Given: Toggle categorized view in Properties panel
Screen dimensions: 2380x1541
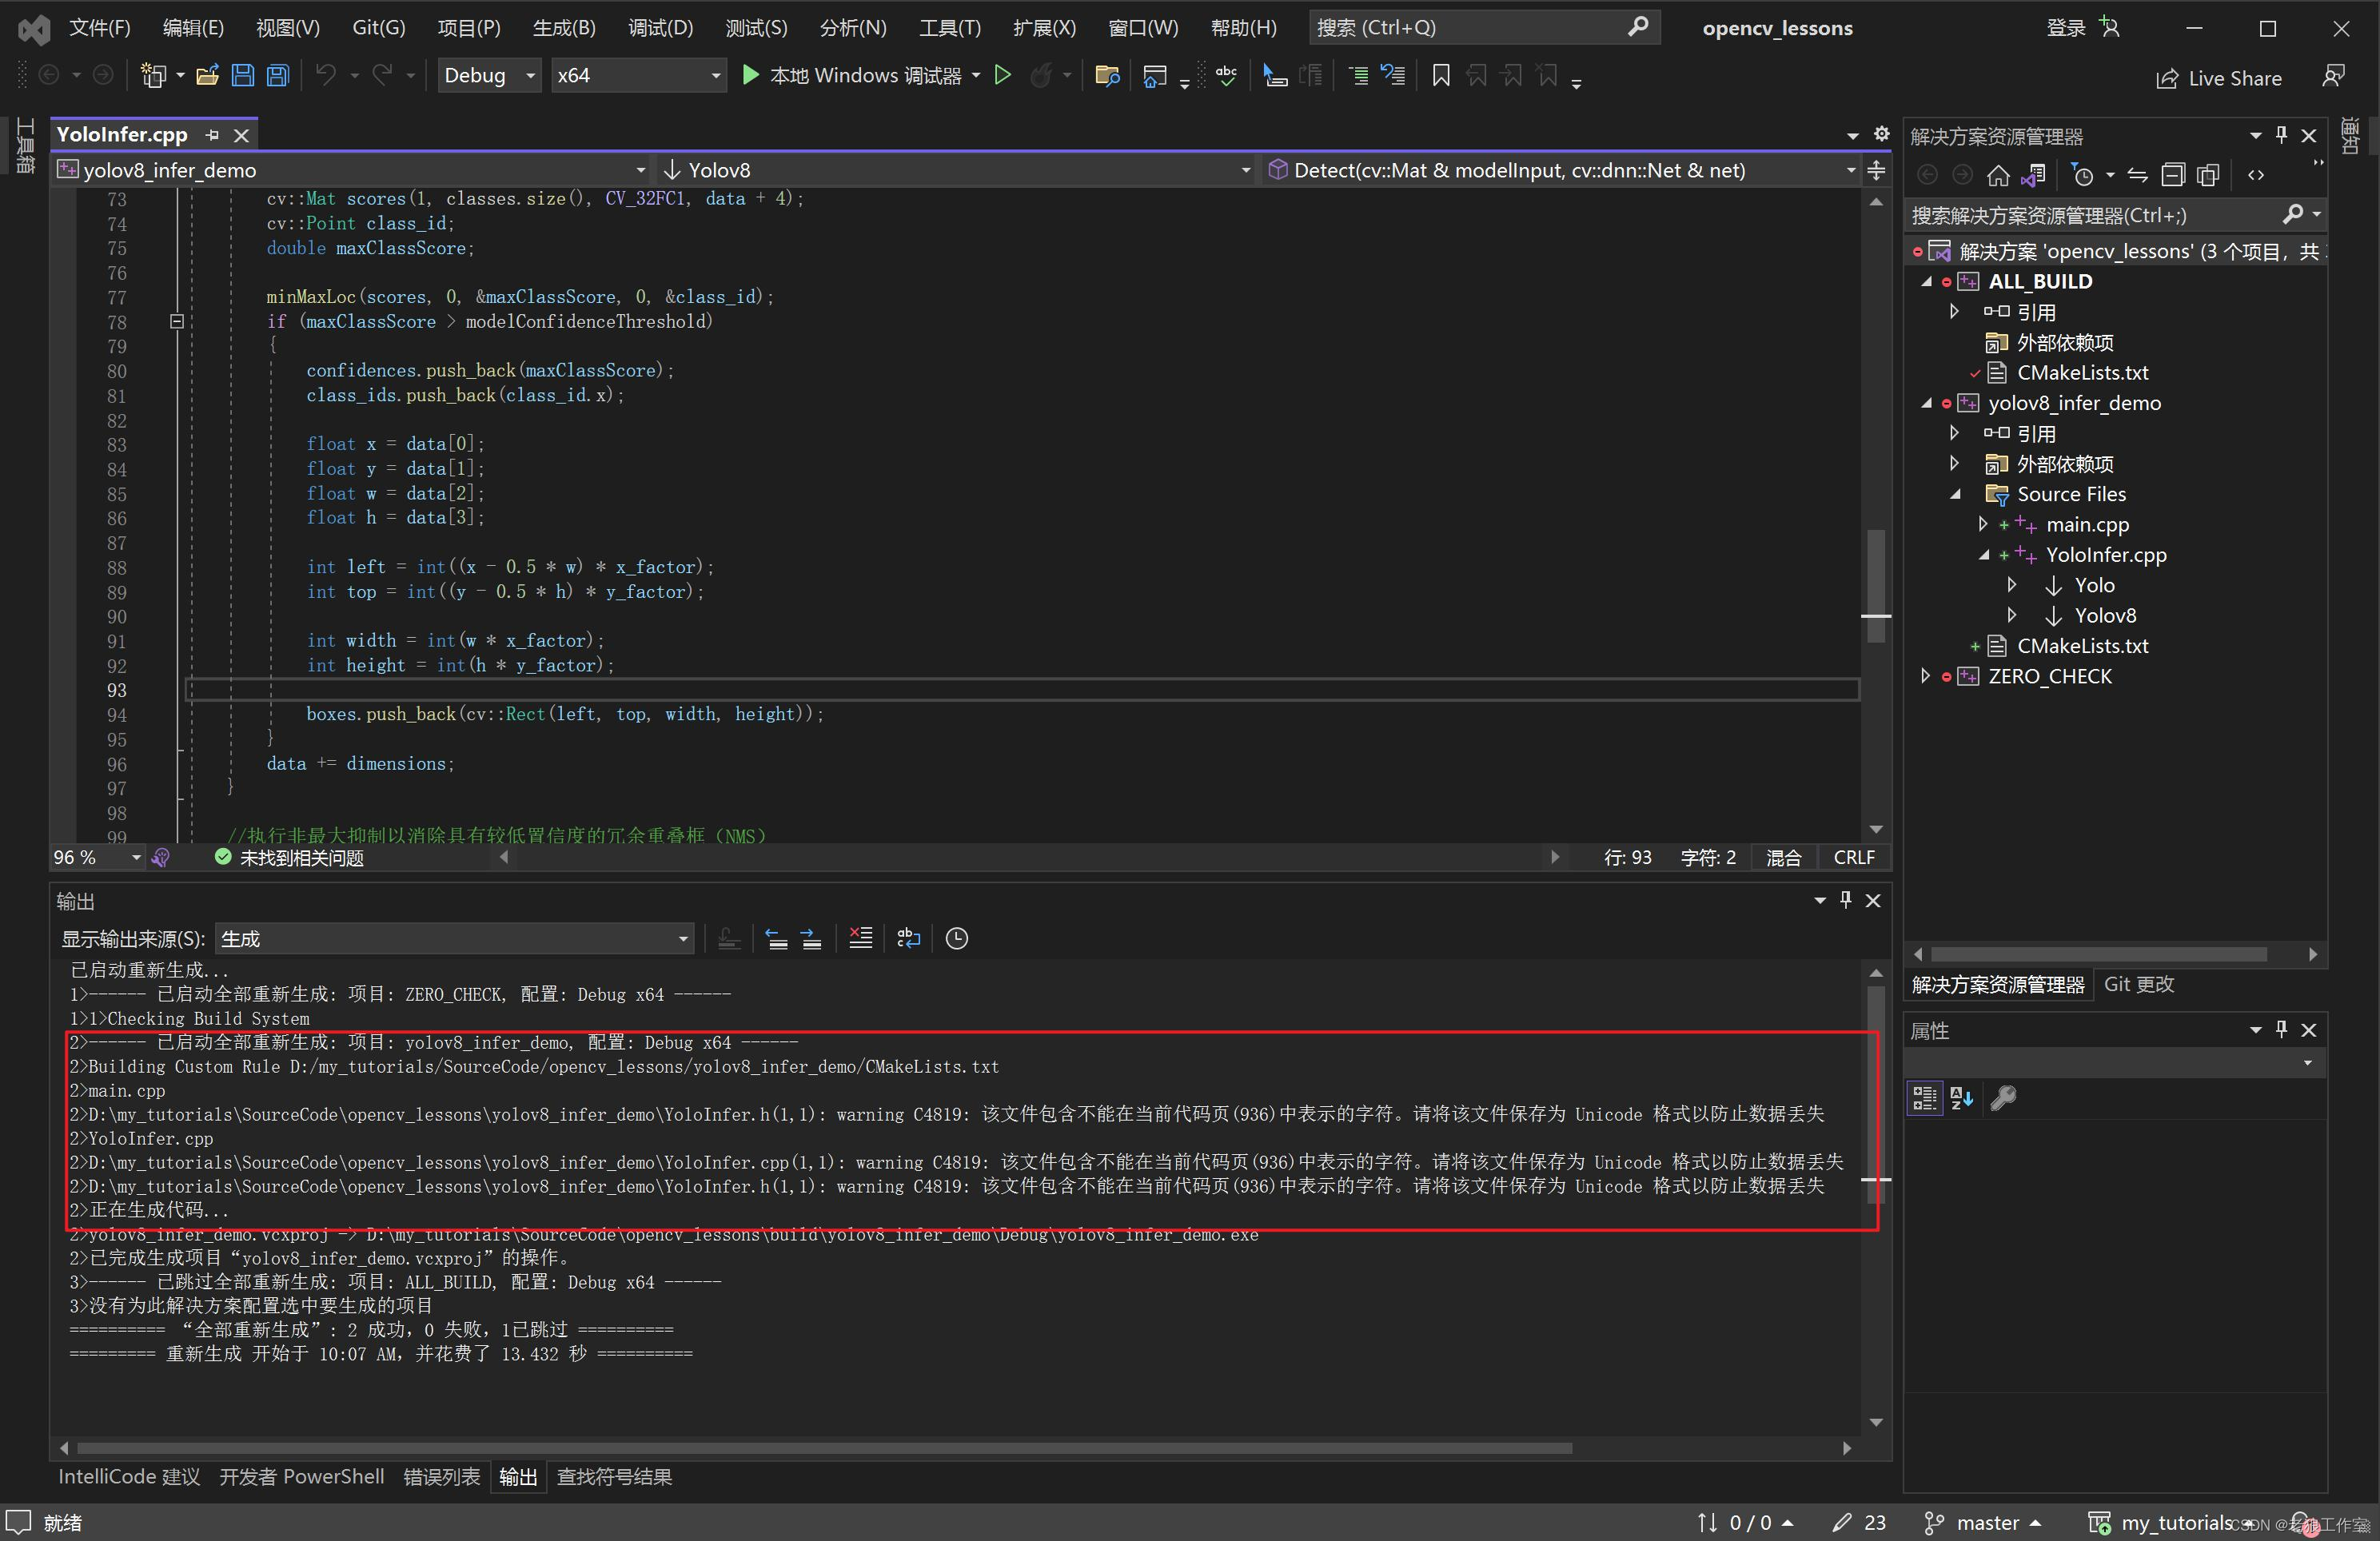Looking at the screenshot, I should coord(1924,1098).
